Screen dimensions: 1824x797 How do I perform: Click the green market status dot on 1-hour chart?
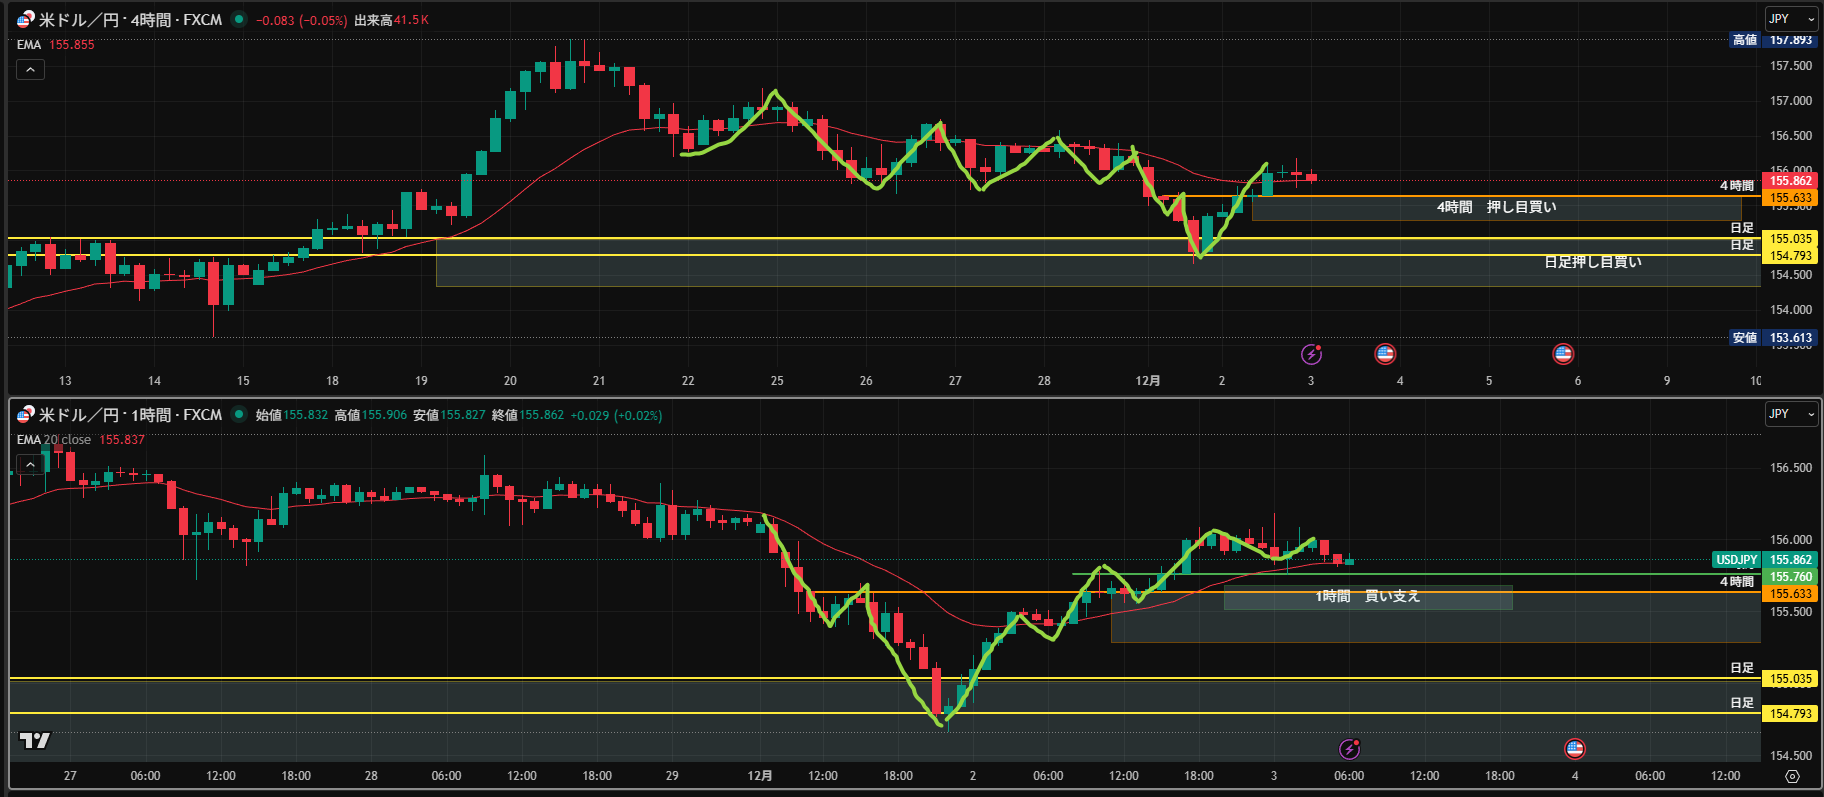[x=238, y=414]
